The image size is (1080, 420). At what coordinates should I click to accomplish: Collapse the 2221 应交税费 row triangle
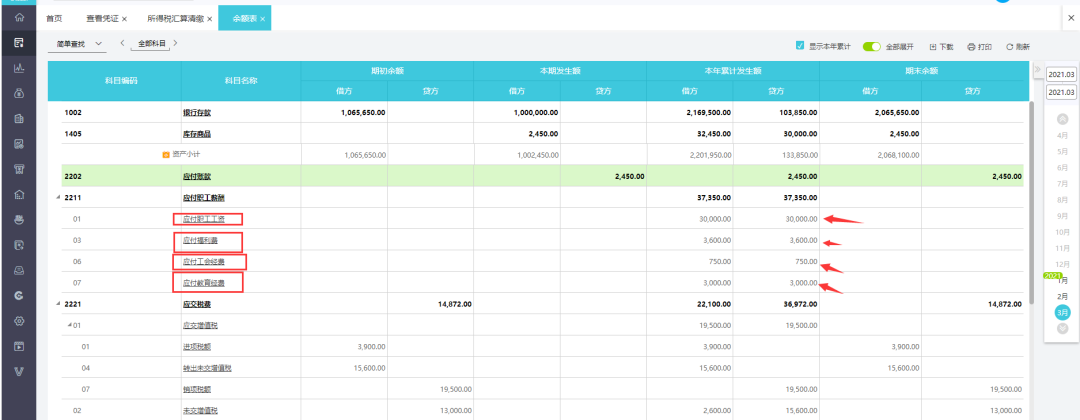pyautogui.click(x=57, y=304)
